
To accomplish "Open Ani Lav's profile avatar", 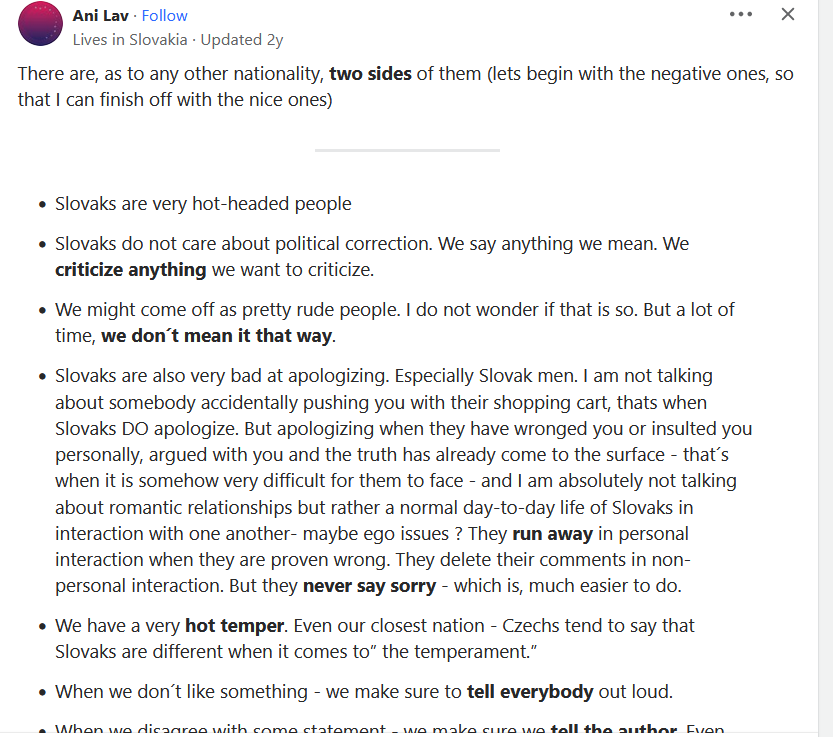I will point(40,25).
